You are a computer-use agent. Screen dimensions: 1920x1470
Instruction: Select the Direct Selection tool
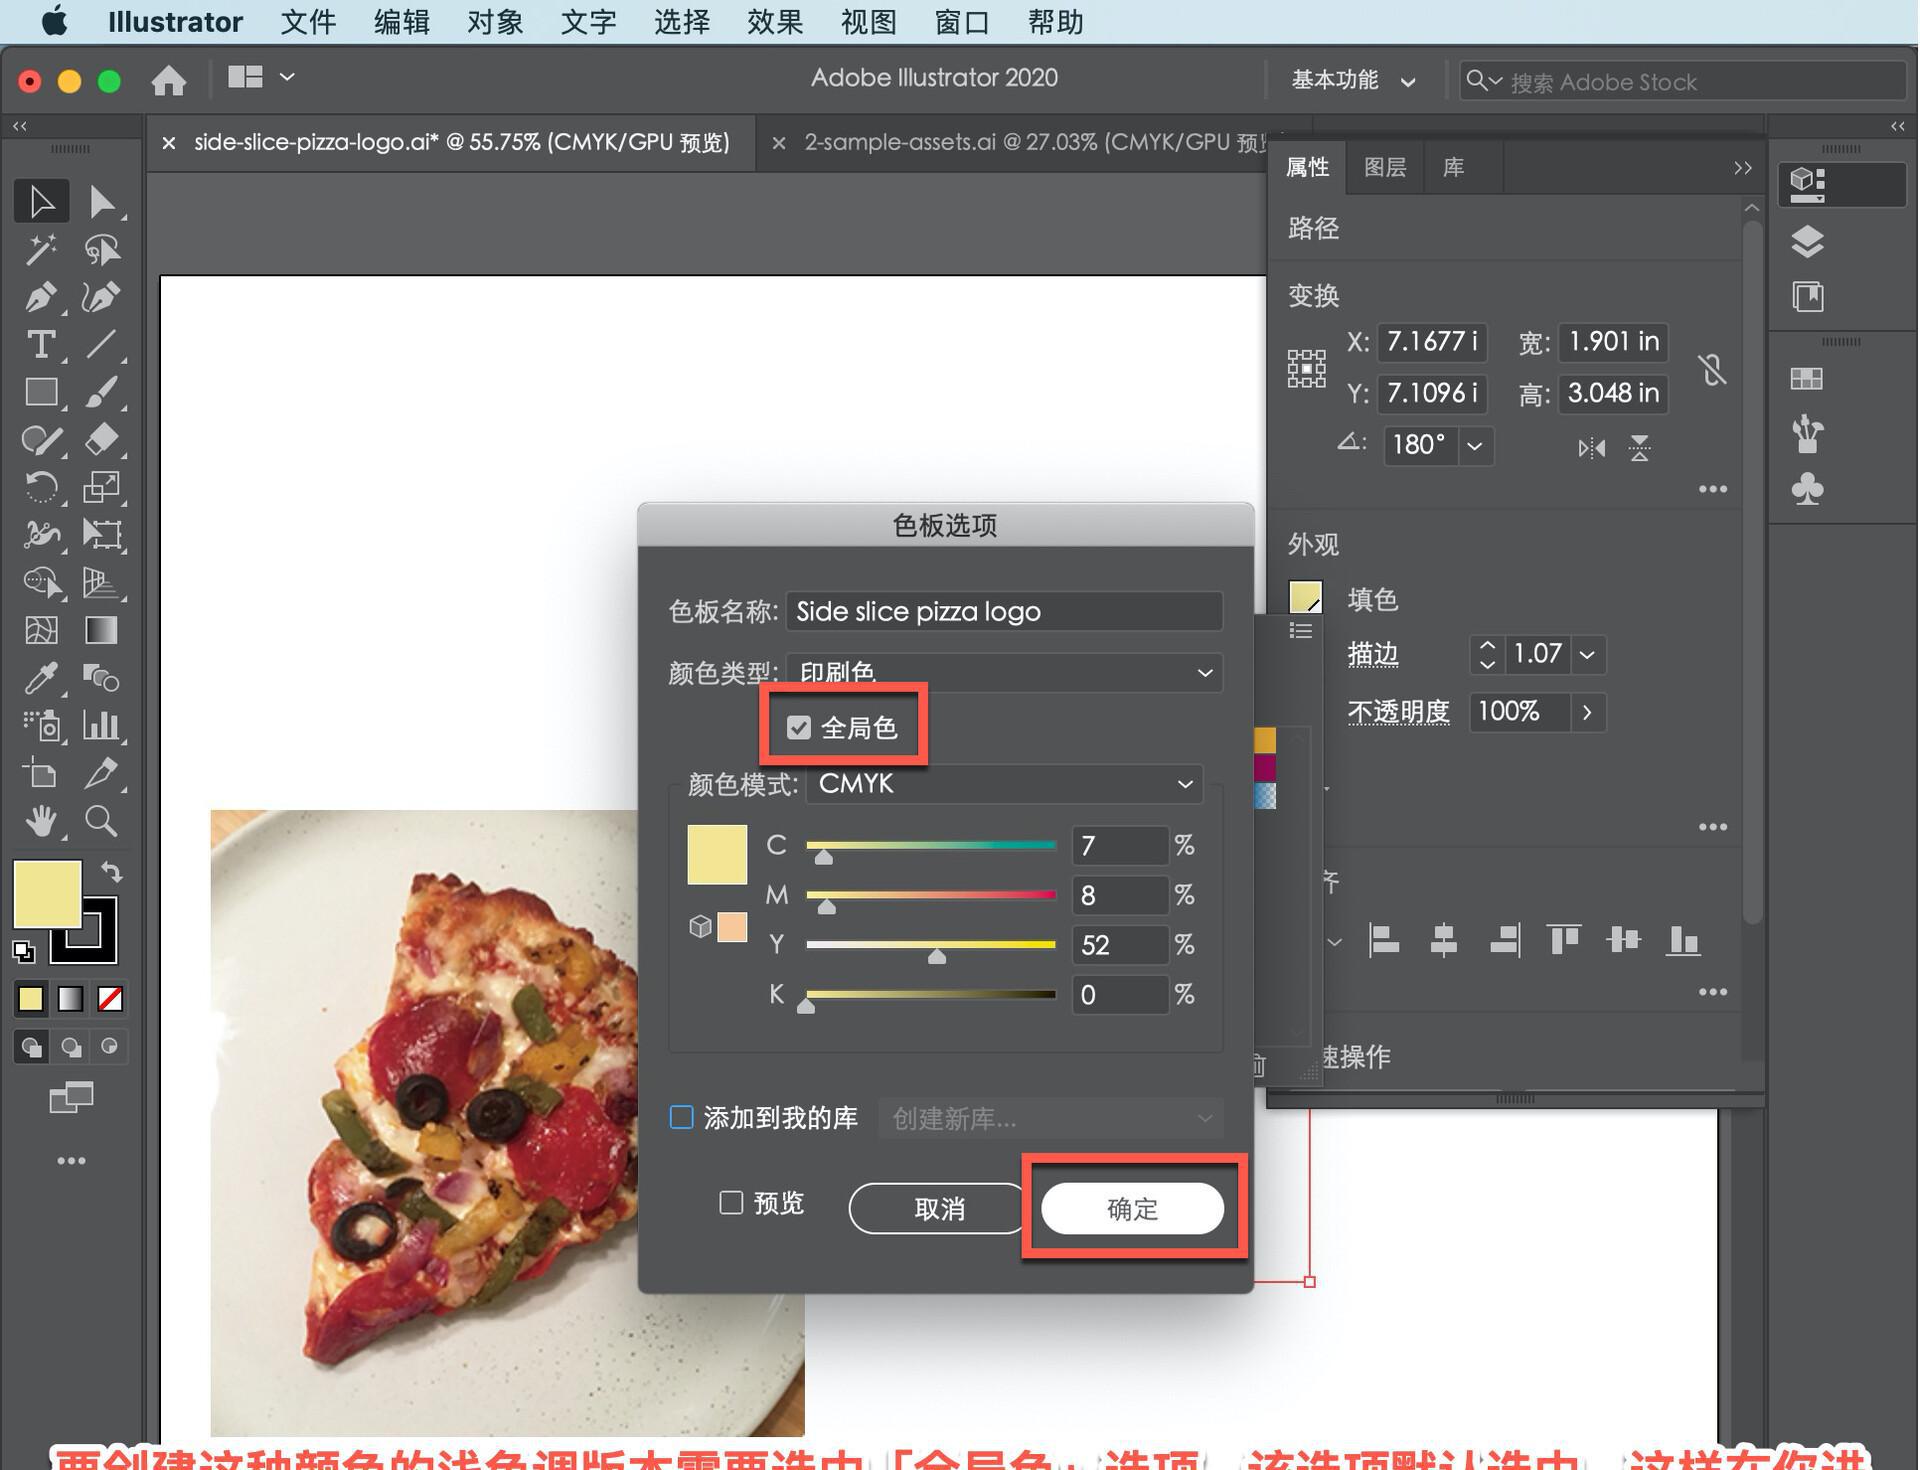tap(101, 201)
